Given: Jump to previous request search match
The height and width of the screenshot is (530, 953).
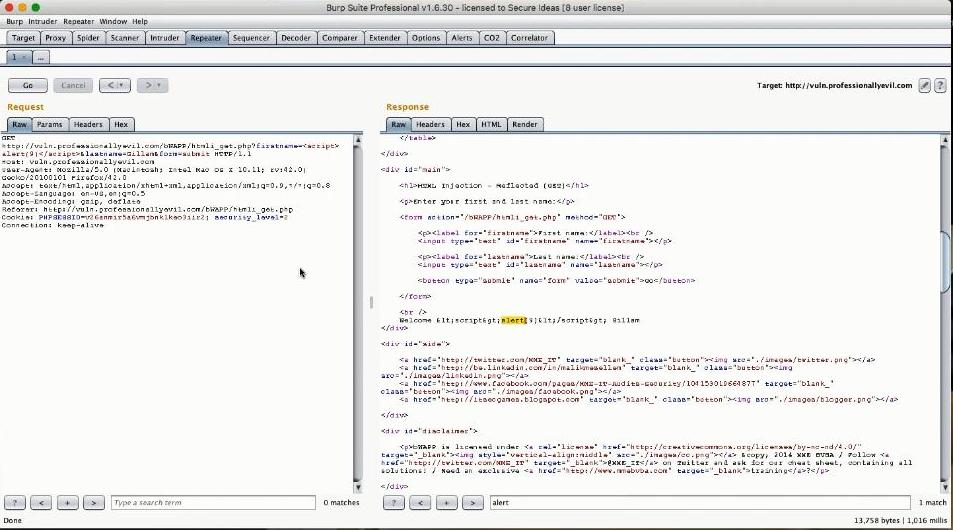Looking at the screenshot, I should [x=41, y=503].
